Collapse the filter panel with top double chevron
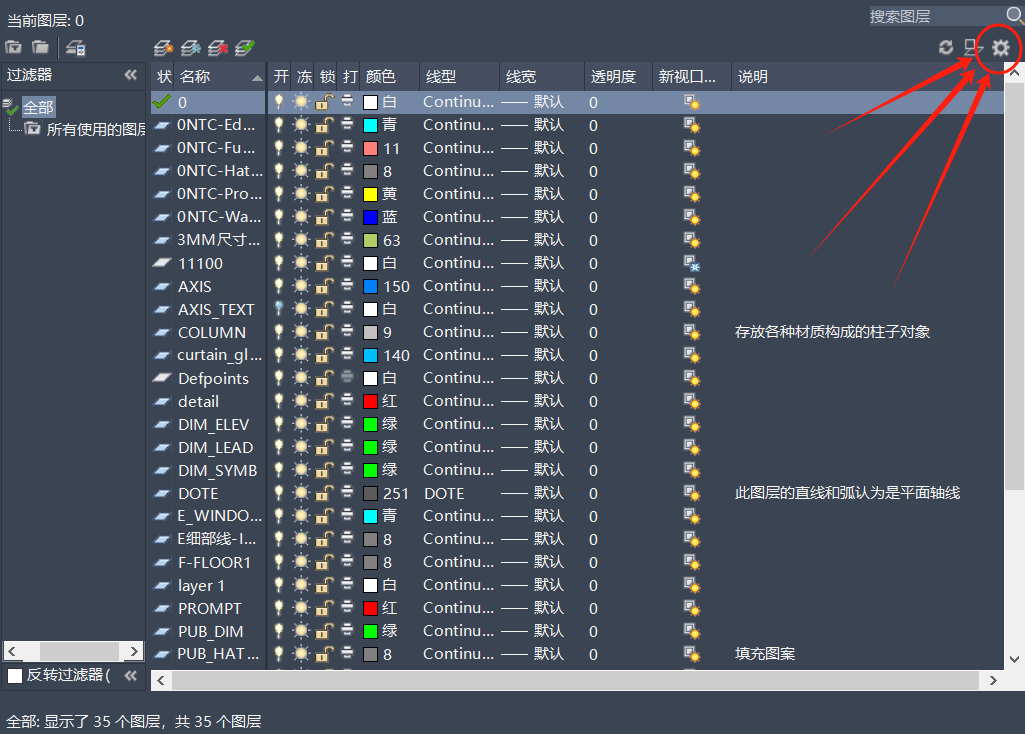This screenshot has width=1025, height=734. (x=130, y=75)
